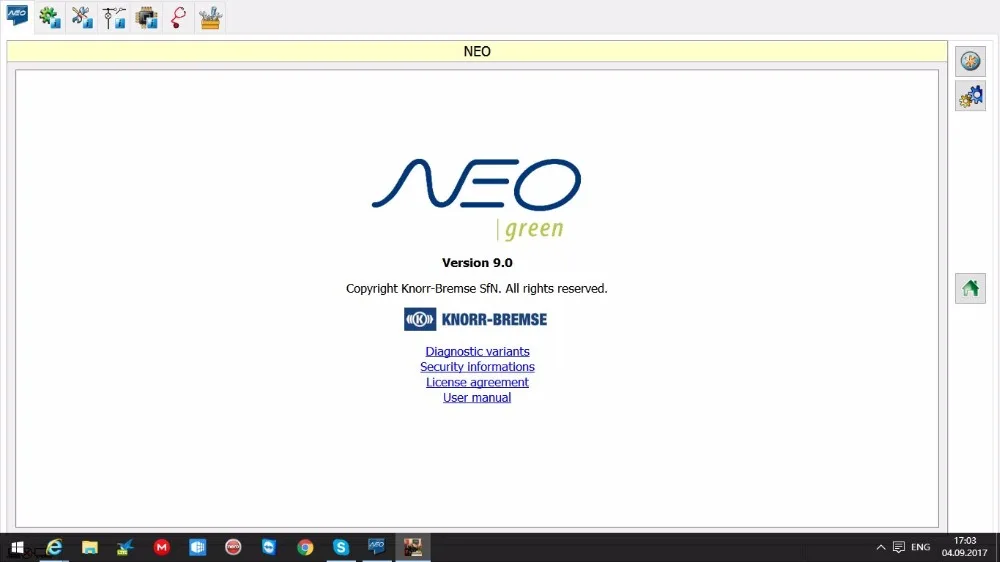Click the NEO title in yellow header

coord(477,52)
